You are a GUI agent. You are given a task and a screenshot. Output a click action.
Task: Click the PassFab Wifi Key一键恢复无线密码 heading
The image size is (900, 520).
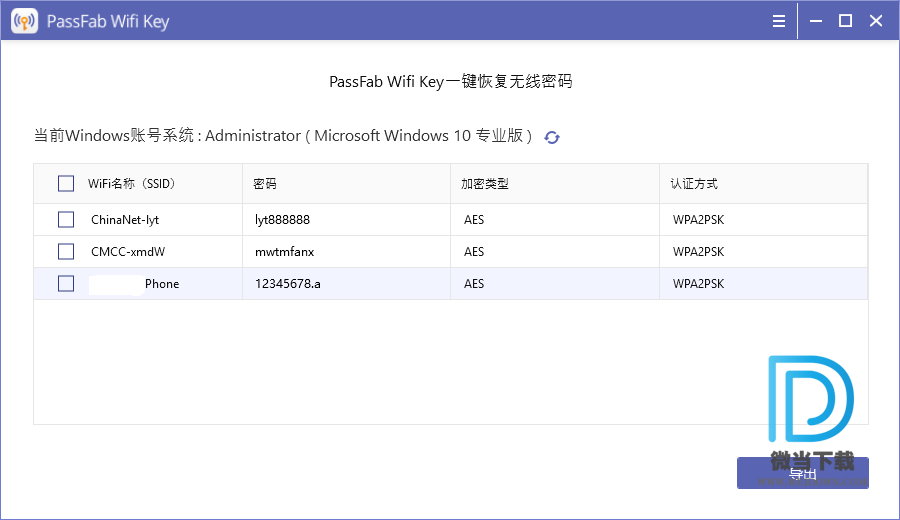[x=451, y=82]
